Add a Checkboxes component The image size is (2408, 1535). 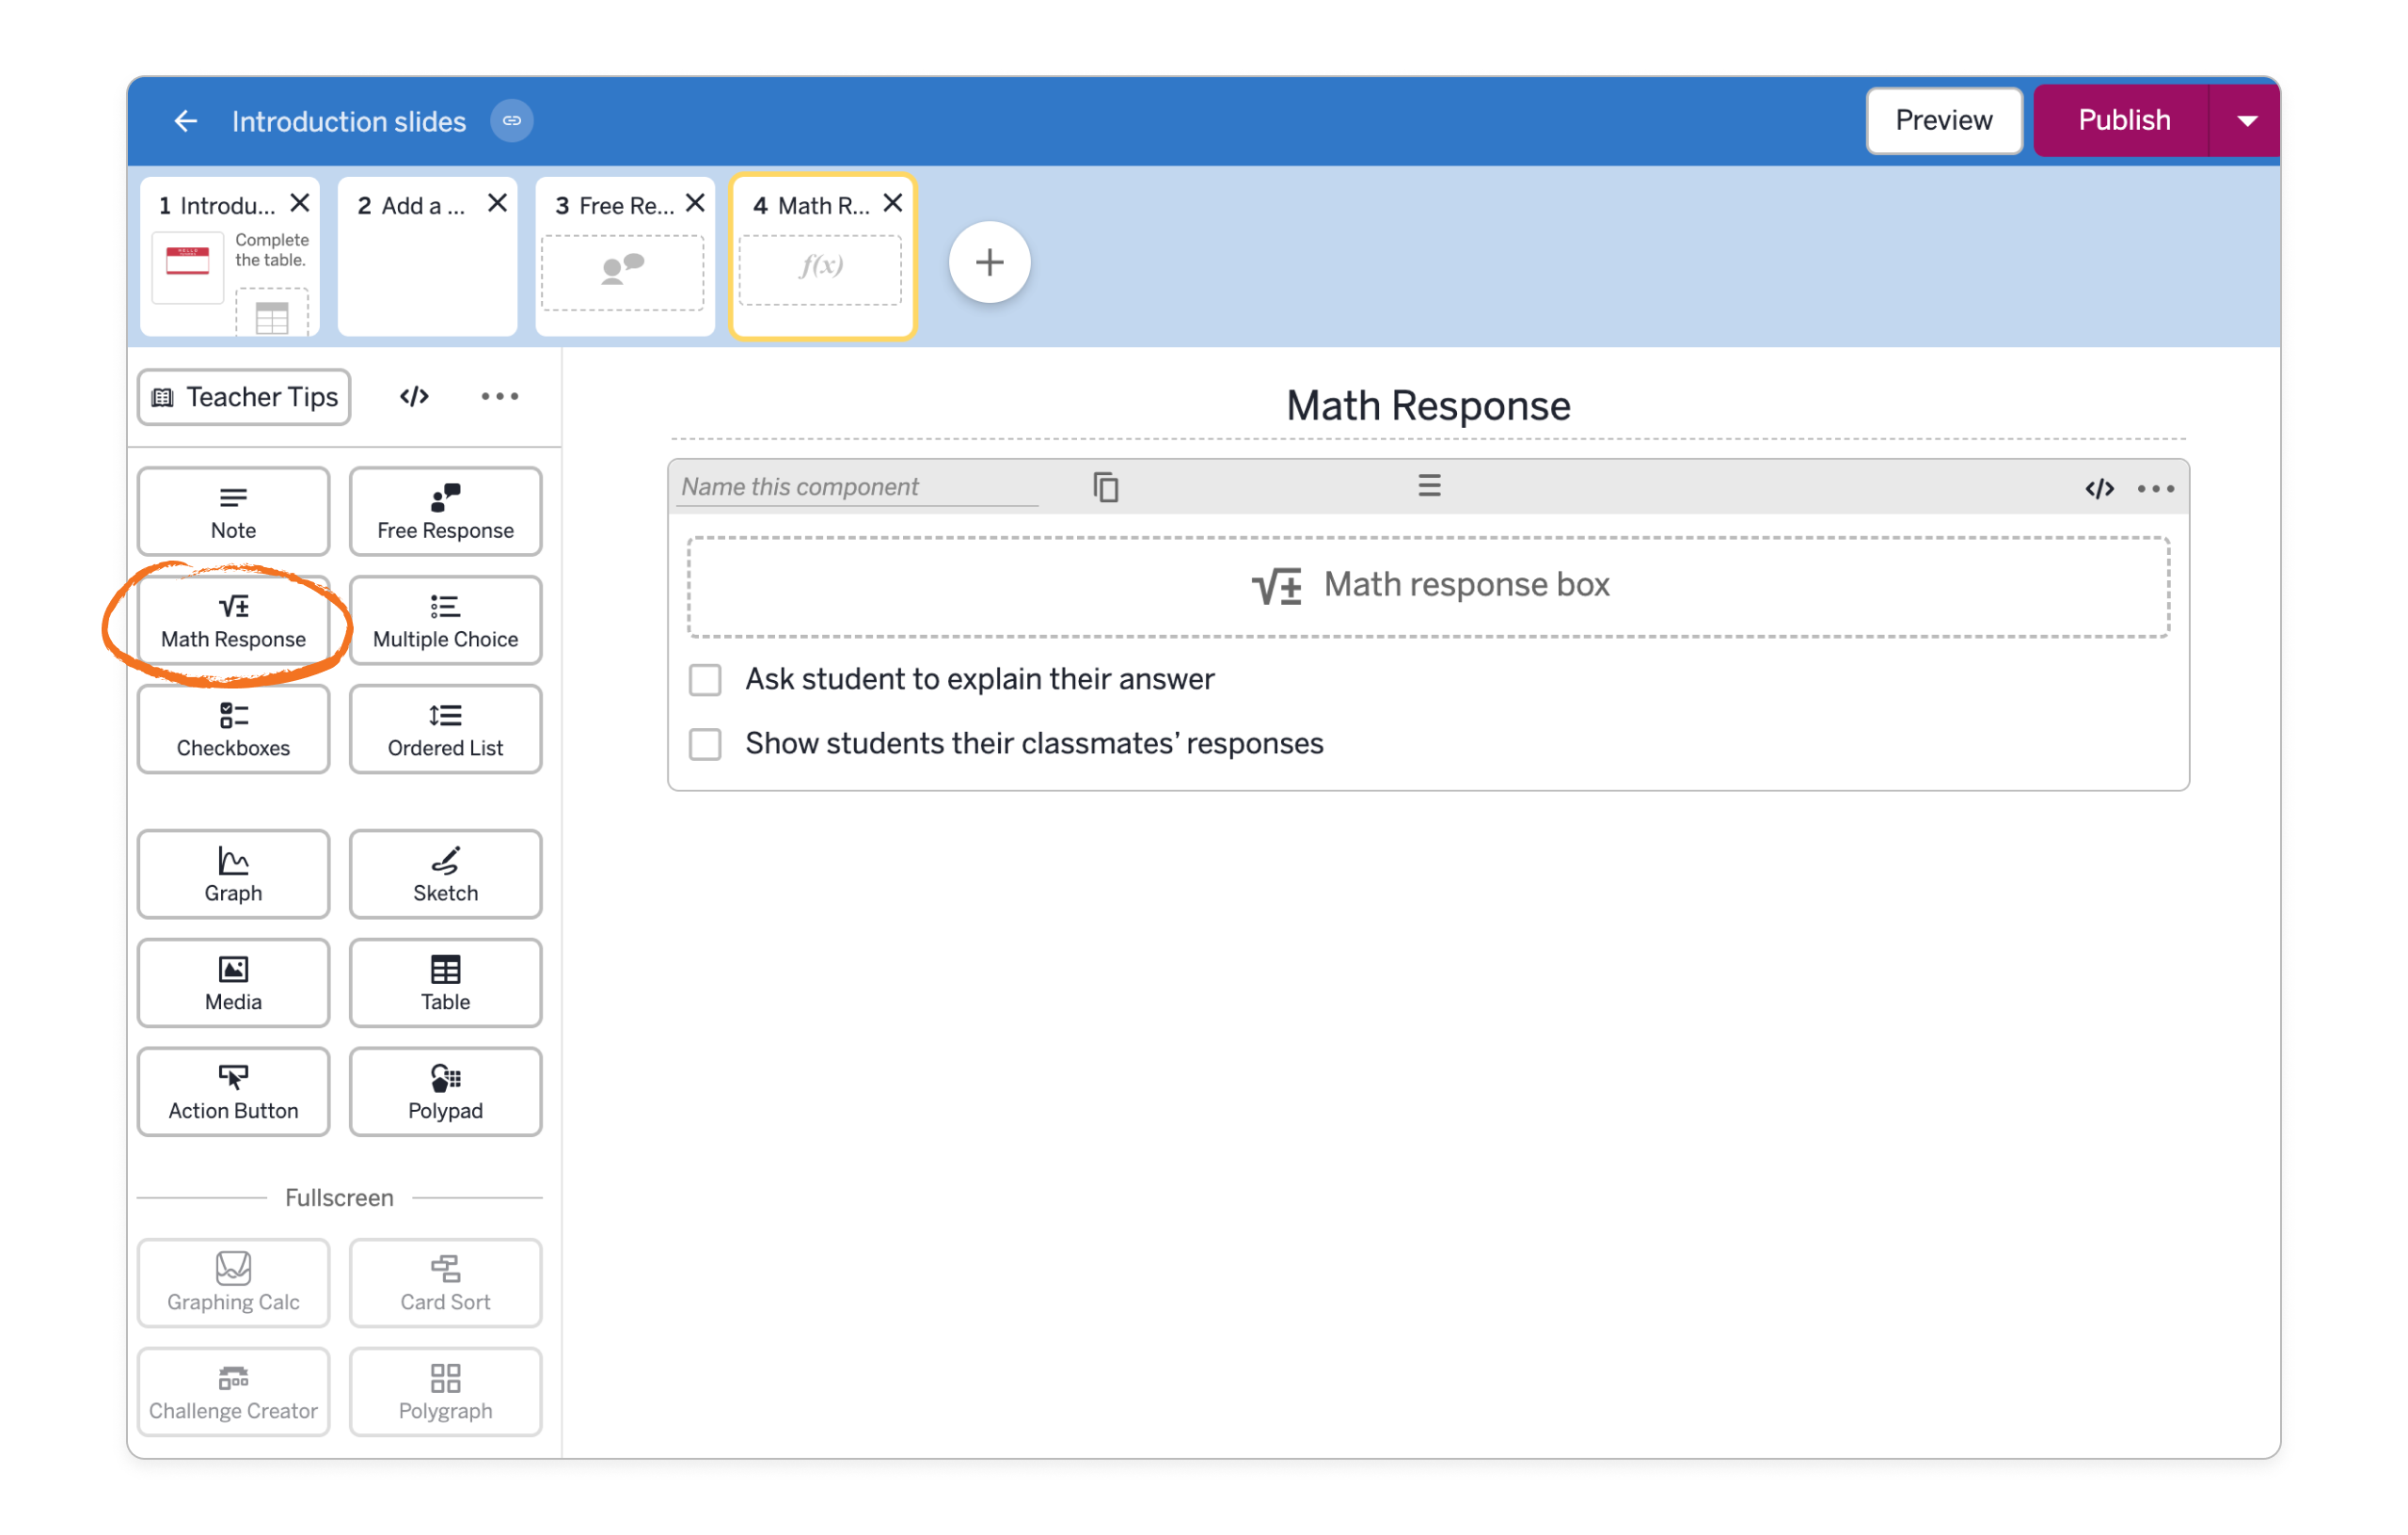click(x=233, y=730)
